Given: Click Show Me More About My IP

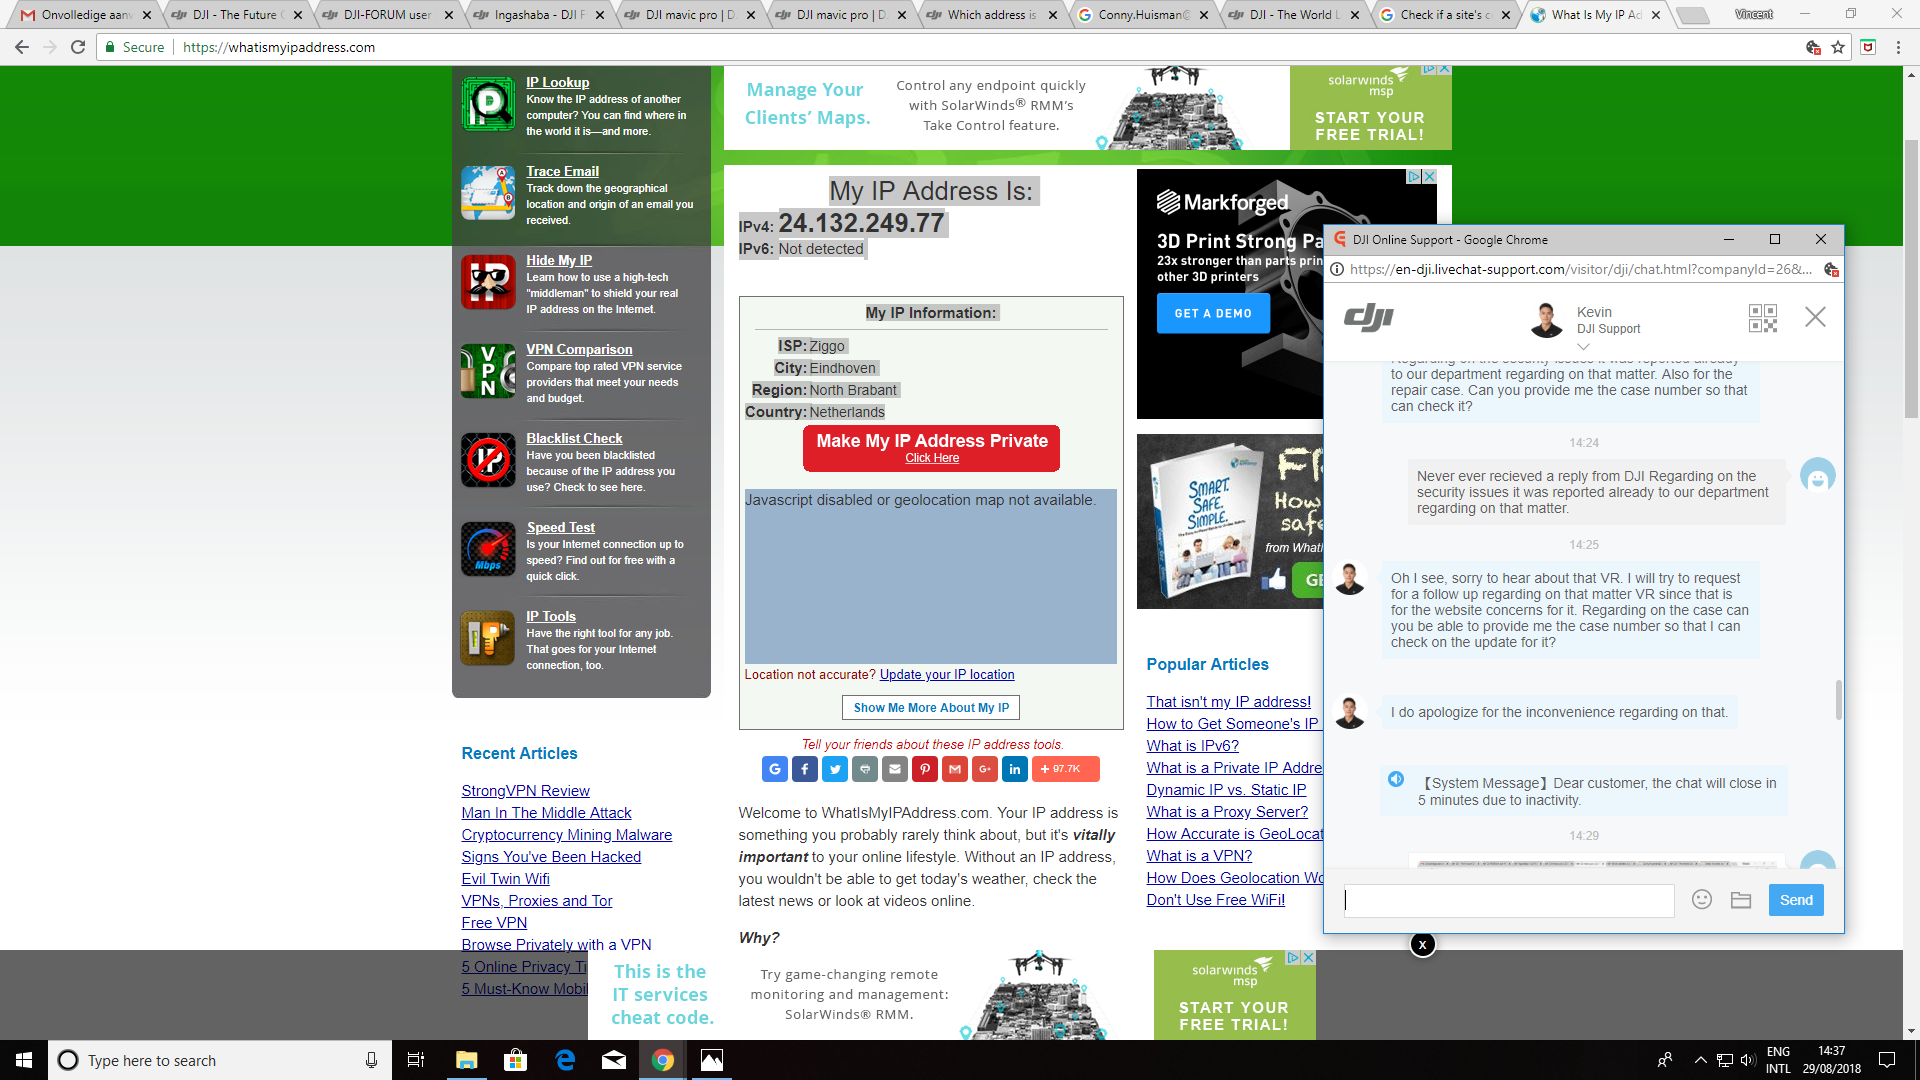Looking at the screenshot, I should pyautogui.click(x=931, y=708).
